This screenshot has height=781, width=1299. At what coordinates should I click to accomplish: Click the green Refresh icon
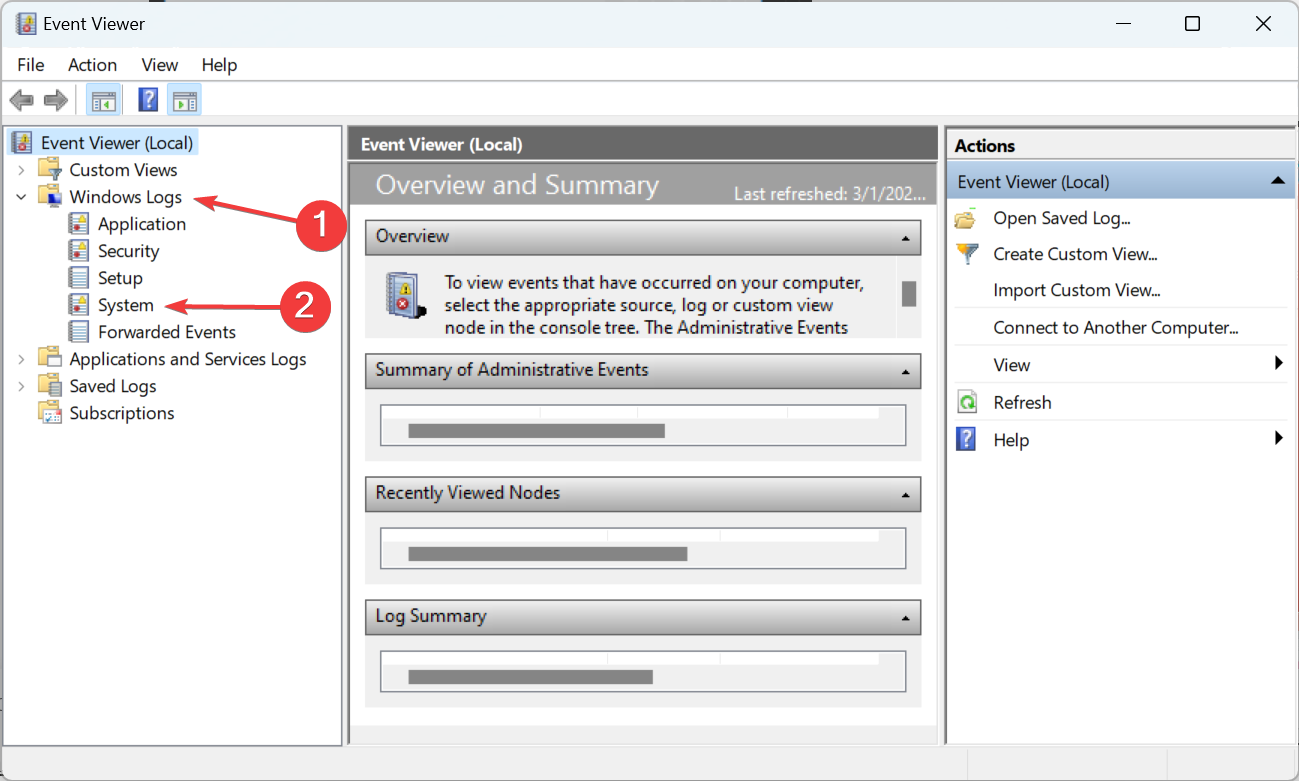pos(966,402)
